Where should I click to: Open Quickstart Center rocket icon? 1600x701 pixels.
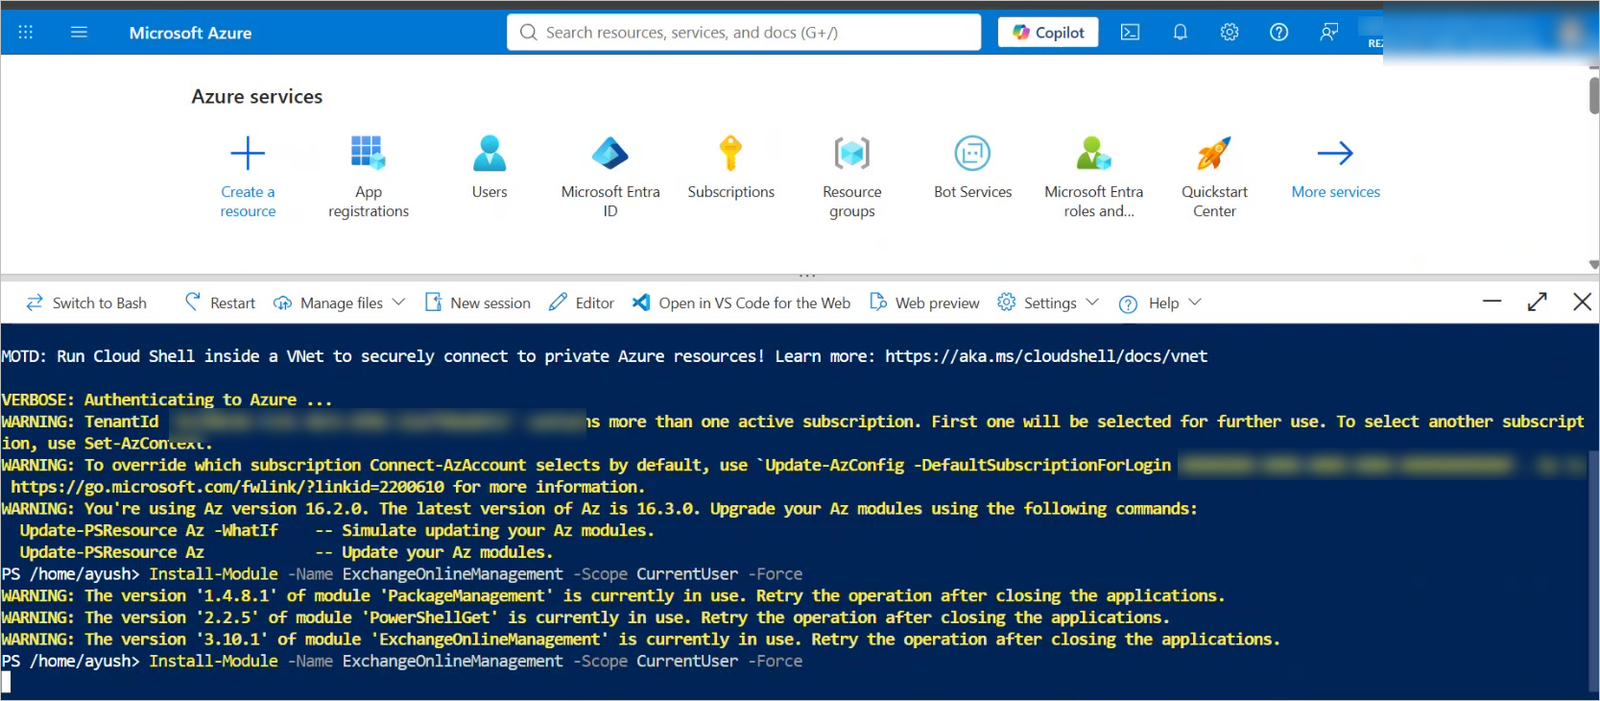click(x=1214, y=153)
